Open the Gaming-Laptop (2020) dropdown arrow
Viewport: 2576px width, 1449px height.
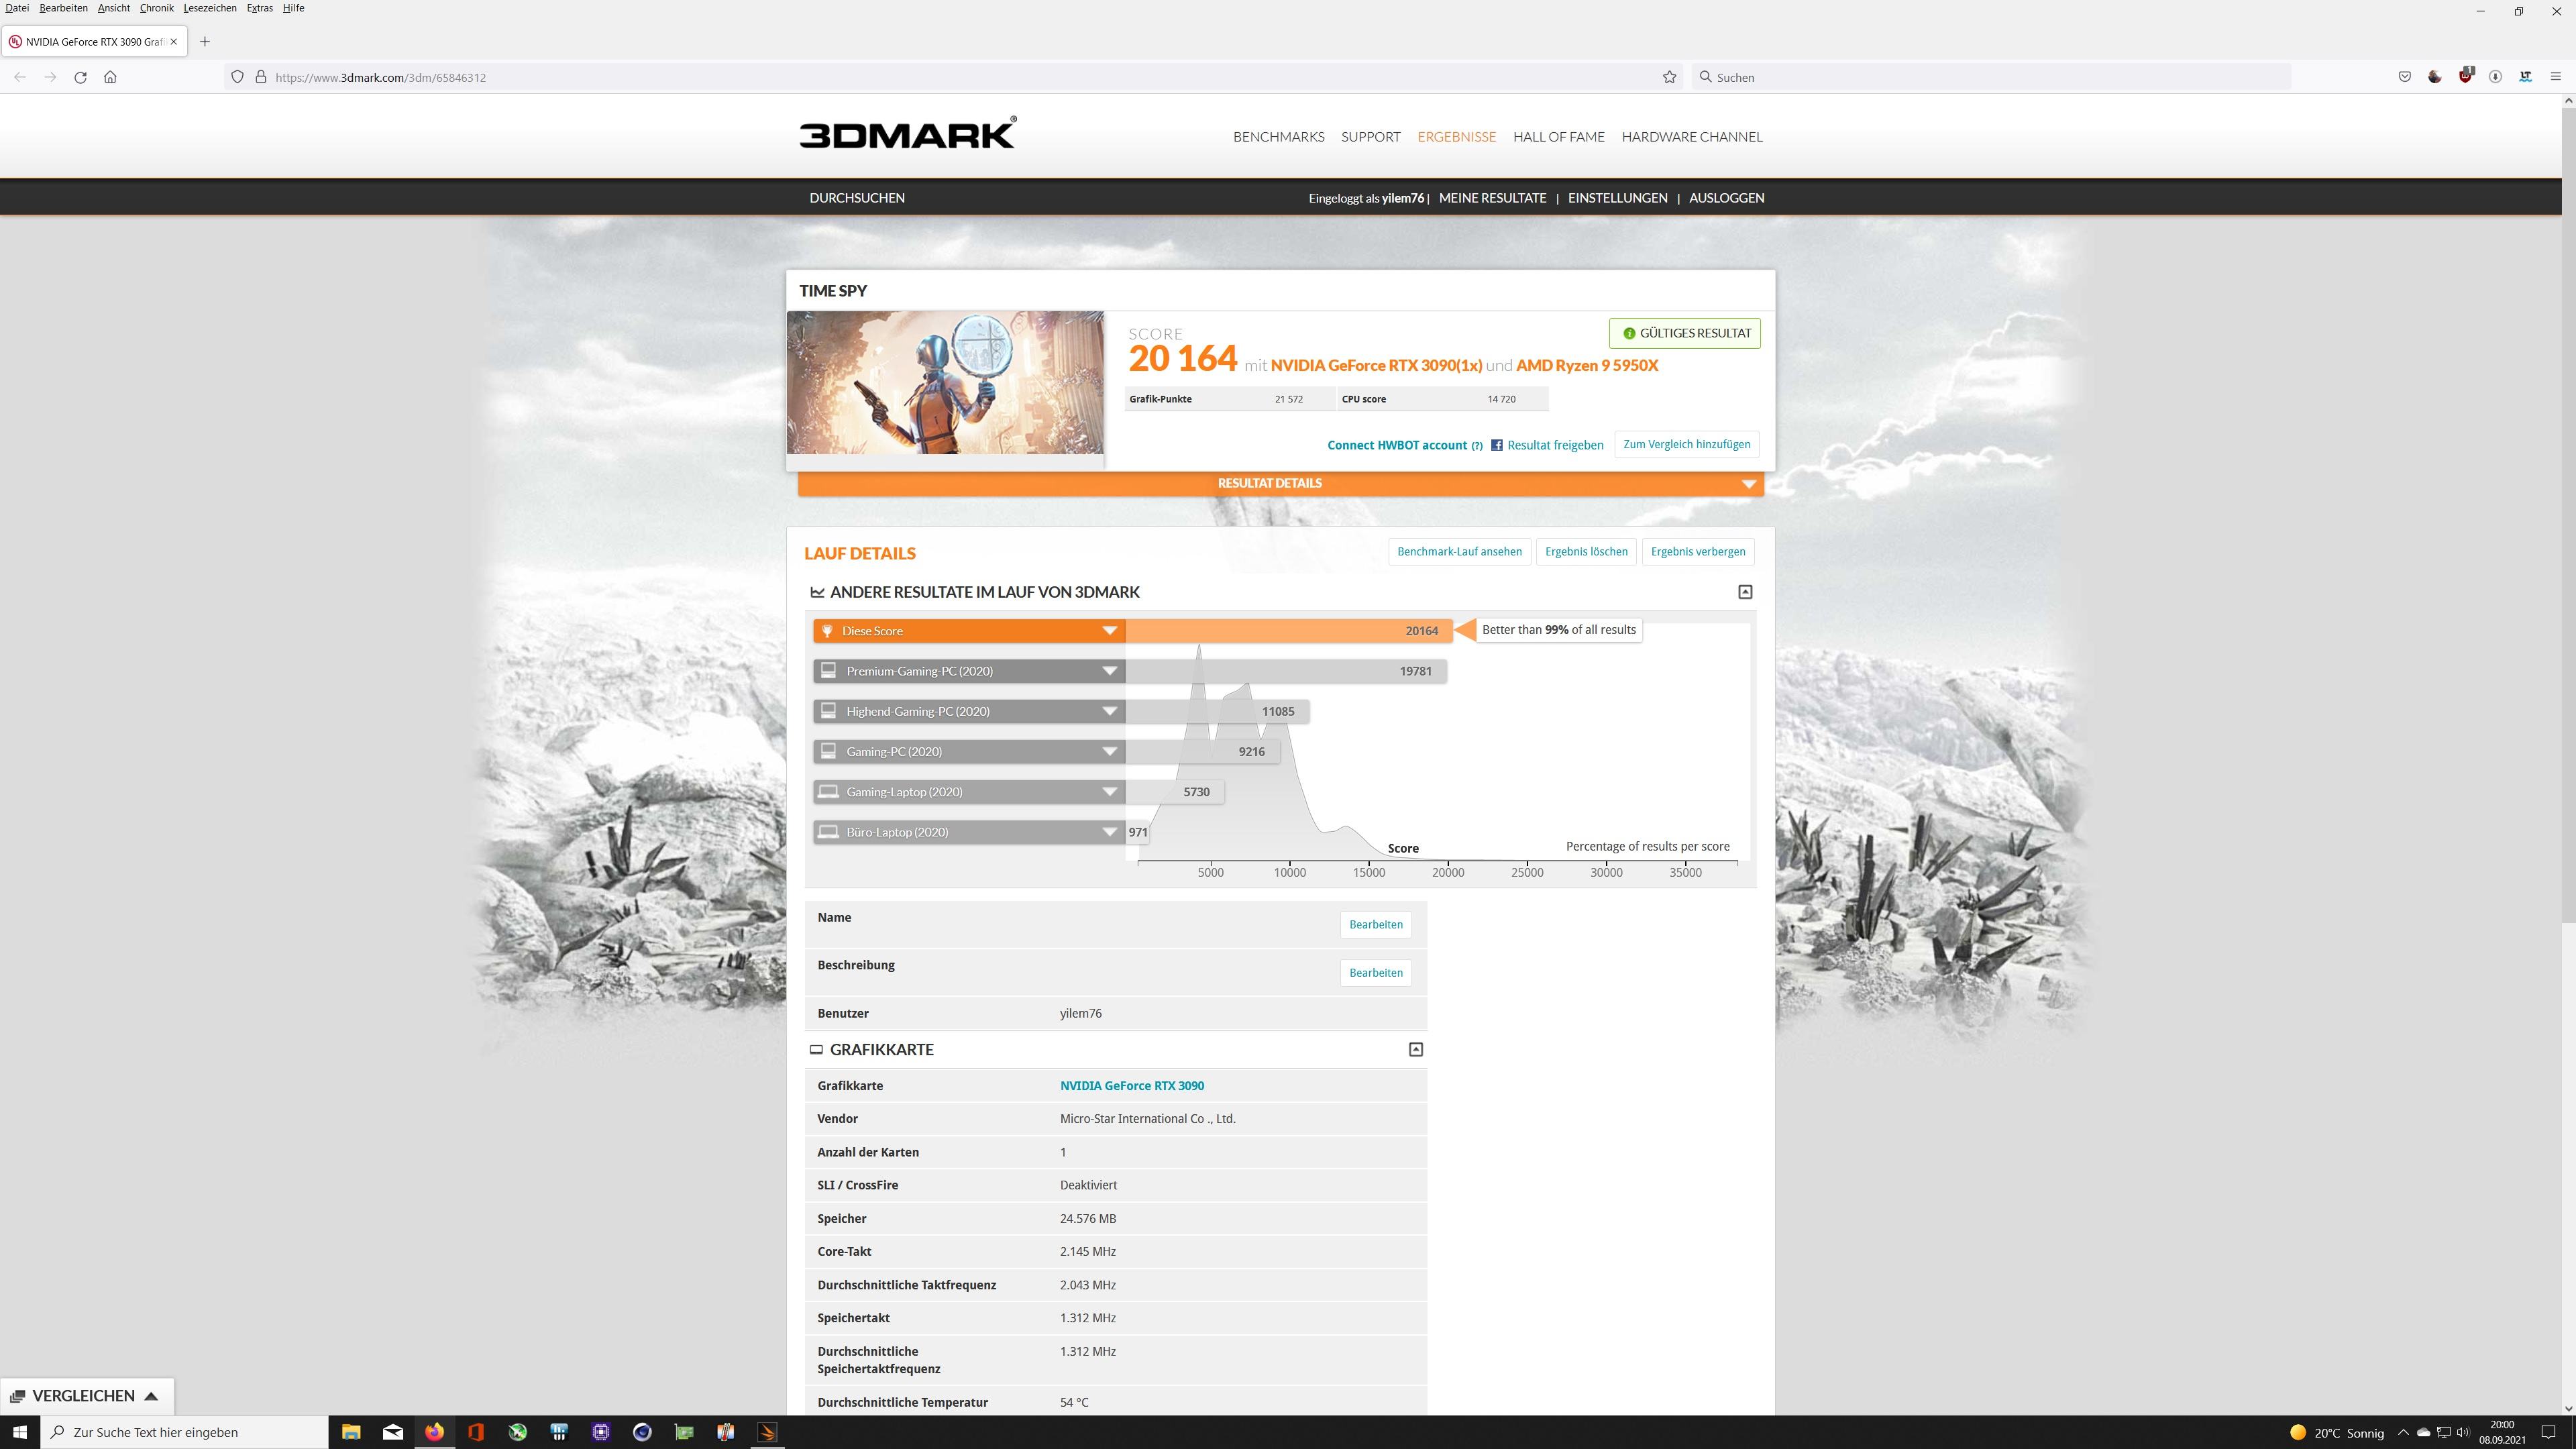[x=1109, y=792]
